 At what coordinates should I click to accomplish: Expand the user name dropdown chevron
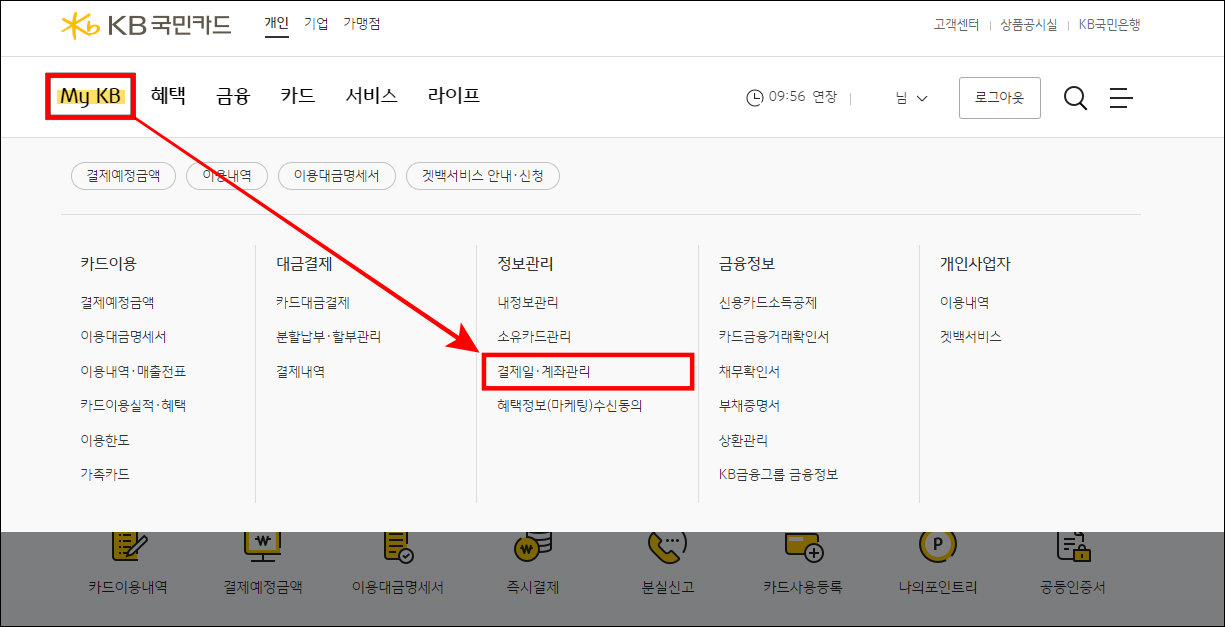pos(923,97)
